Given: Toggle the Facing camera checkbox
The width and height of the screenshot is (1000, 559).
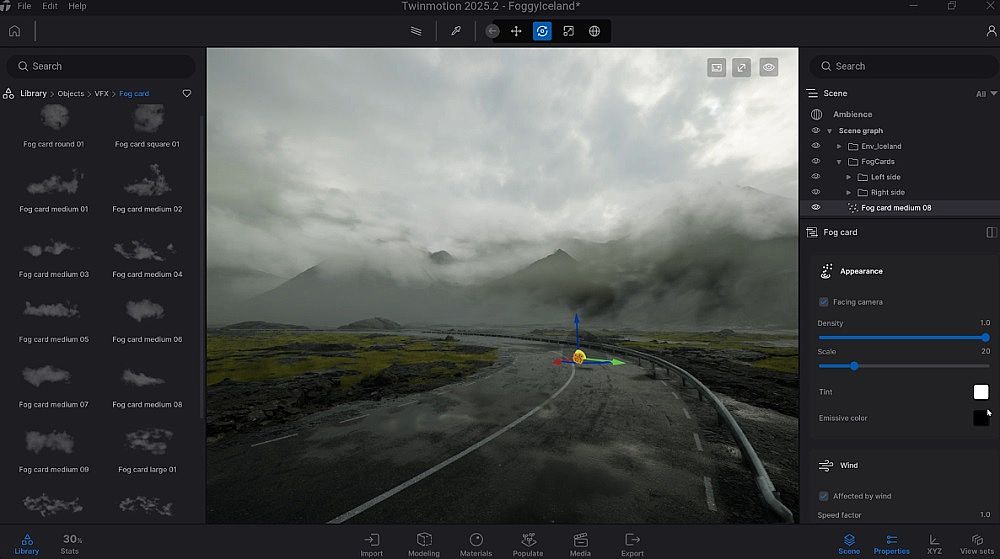Looking at the screenshot, I should click(x=824, y=302).
